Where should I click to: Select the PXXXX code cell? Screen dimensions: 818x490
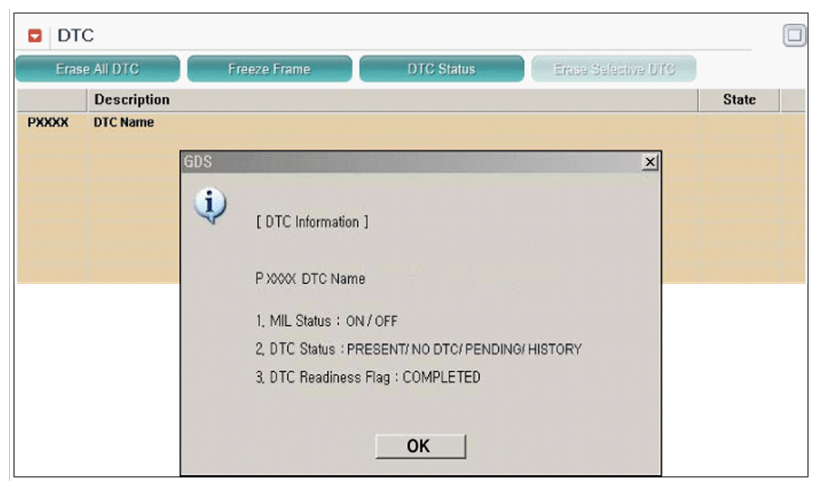pos(48,123)
